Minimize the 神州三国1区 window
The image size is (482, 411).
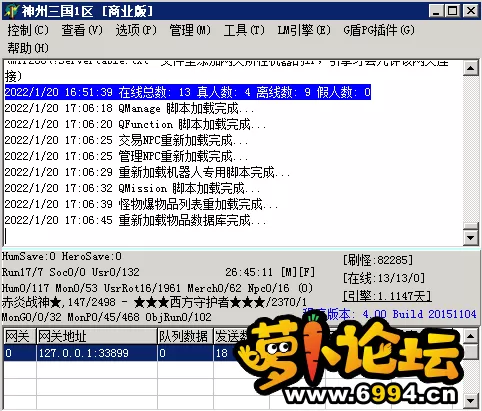pyautogui.click(x=436, y=11)
